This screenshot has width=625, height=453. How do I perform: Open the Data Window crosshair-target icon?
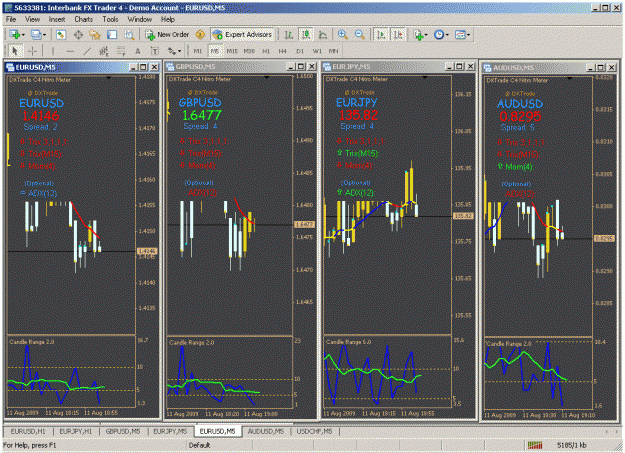(x=78, y=35)
